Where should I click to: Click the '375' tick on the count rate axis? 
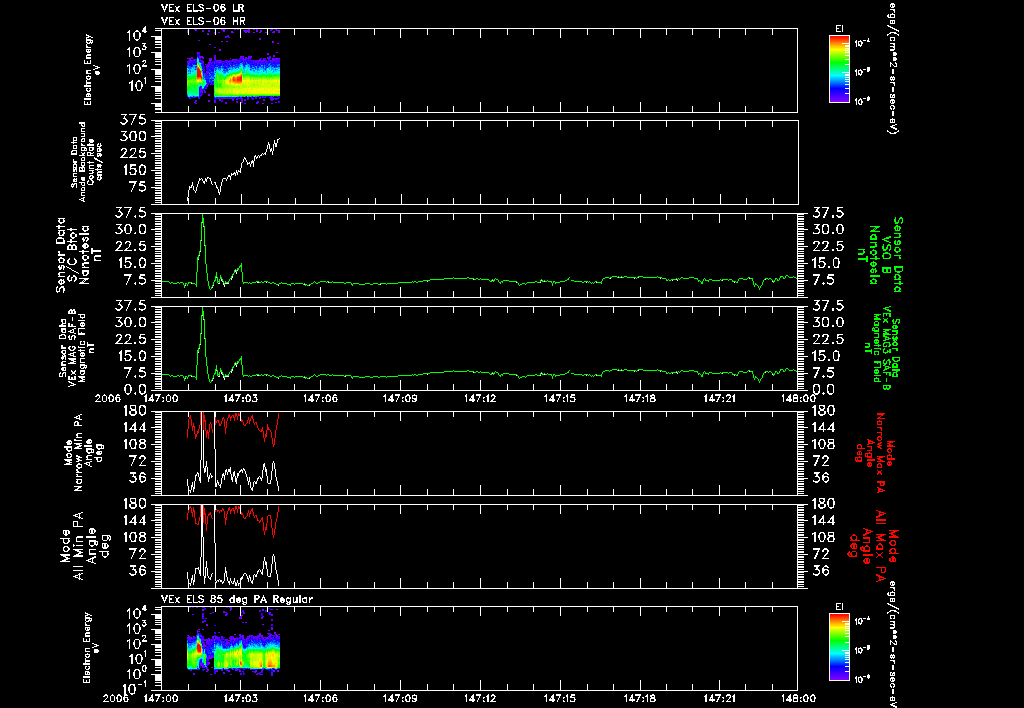click(134, 120)
